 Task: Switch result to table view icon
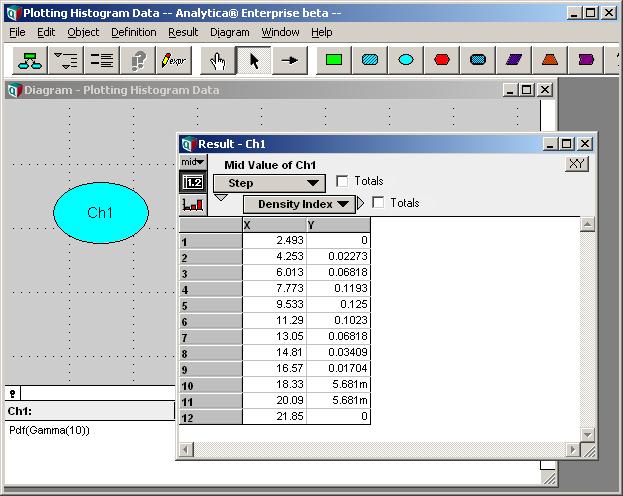click(193, 182)
